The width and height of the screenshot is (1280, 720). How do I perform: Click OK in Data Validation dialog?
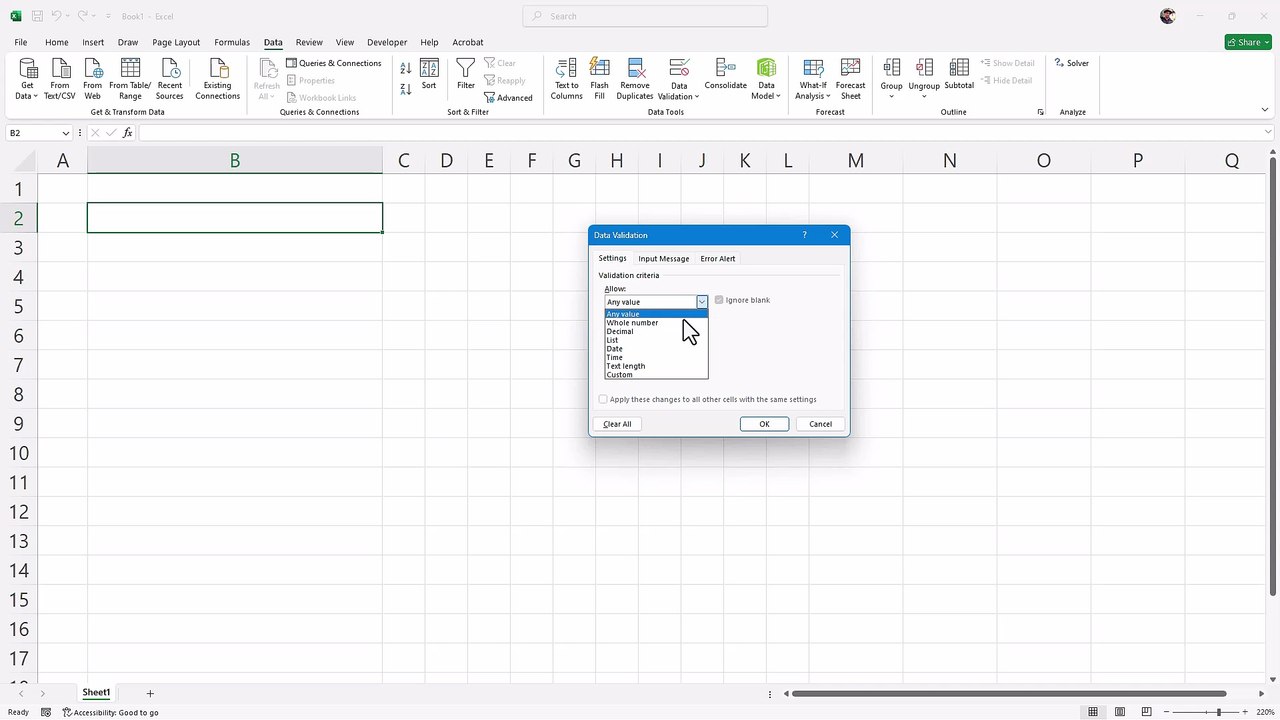pyautogui.click(x=764, y=424)
